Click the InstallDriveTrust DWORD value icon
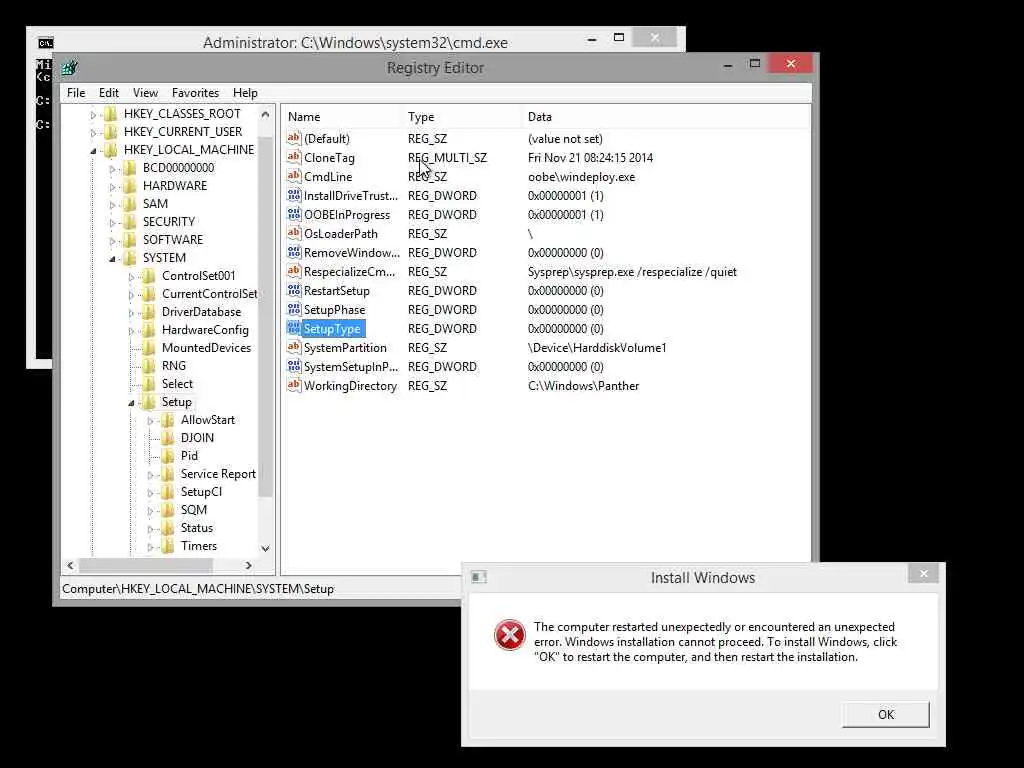This screenshot has height=768, width=1024. coord(294,195)
